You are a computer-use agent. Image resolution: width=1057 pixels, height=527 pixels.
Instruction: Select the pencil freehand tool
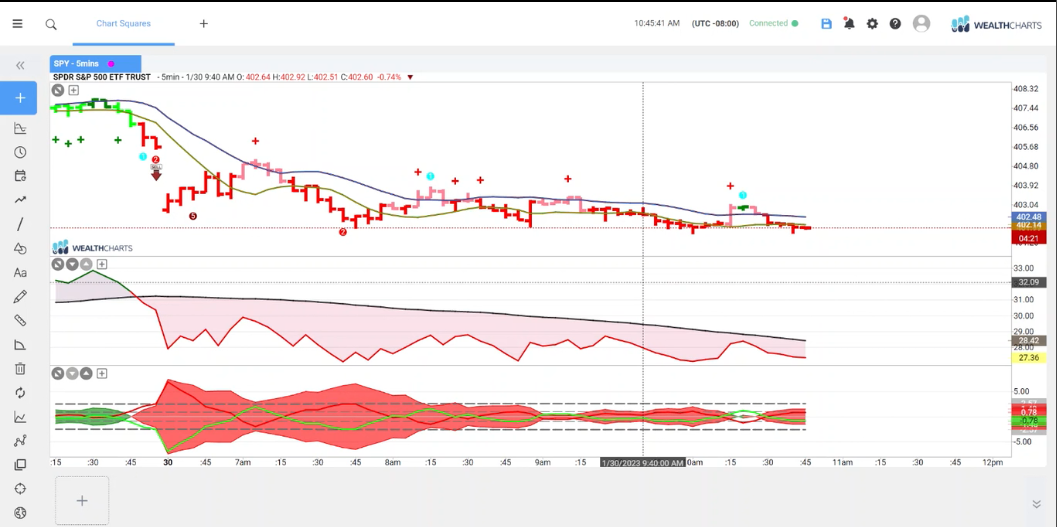[20, 297]
